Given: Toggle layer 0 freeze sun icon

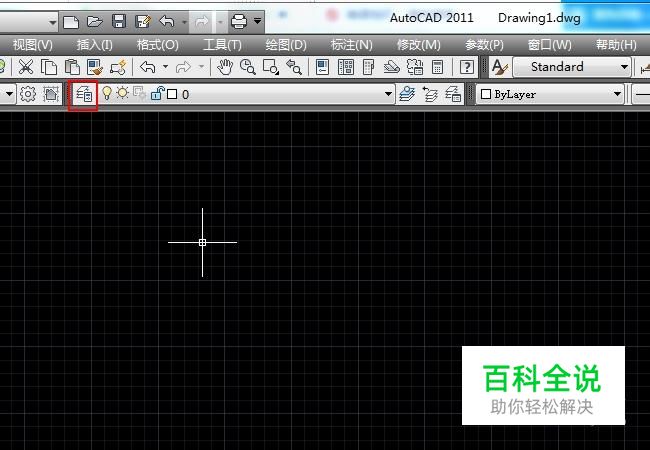Looking at the screenshot, I should point(123,93).
